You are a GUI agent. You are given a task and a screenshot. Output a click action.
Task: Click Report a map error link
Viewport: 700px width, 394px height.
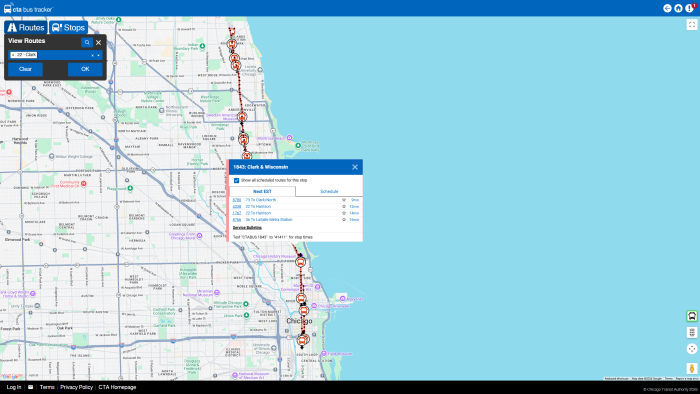coord(687,378)
